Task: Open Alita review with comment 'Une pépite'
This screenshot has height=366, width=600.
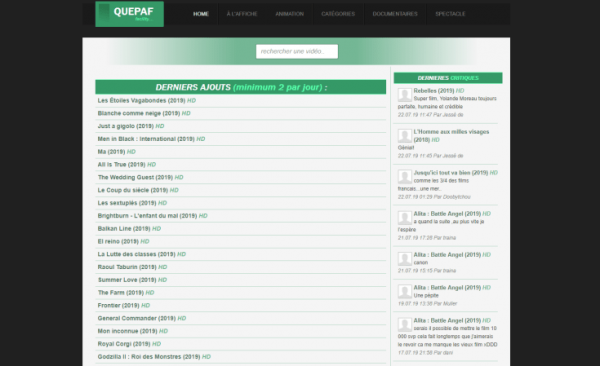Action: tap(452, 288)
